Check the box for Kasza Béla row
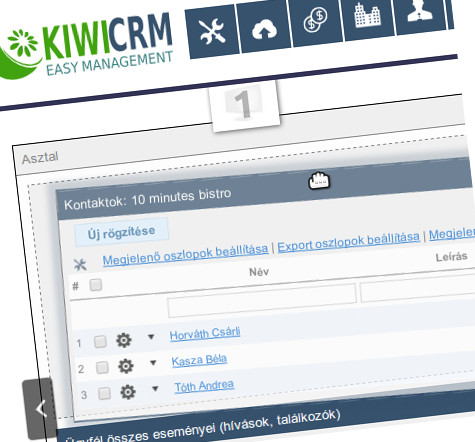475x442 pixels. [x=102, y=368]
